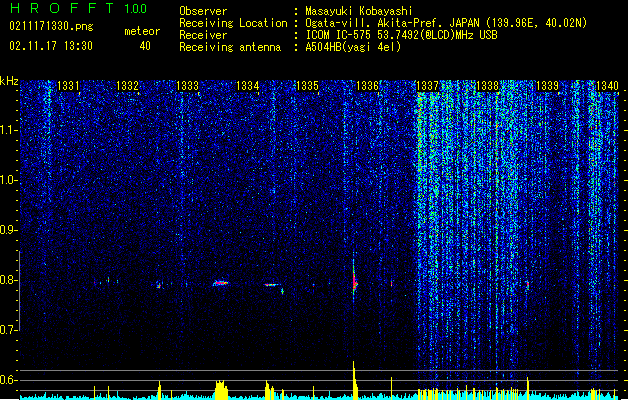629x400 pixels.
Task: Click the 1333 time marker
Action: point(188,86)
